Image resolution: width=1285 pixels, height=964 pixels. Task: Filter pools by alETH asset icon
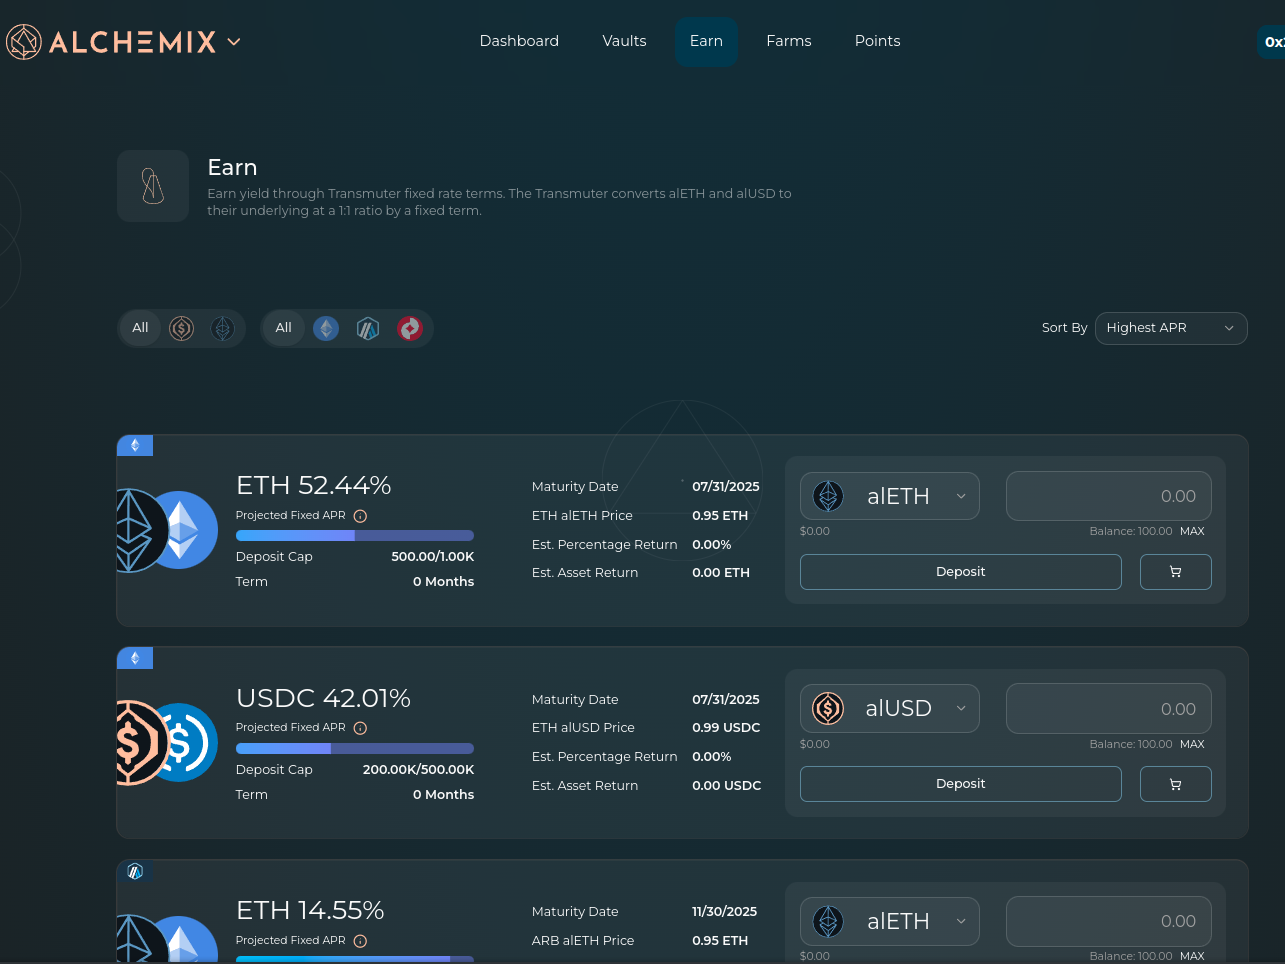coord(223,328)
